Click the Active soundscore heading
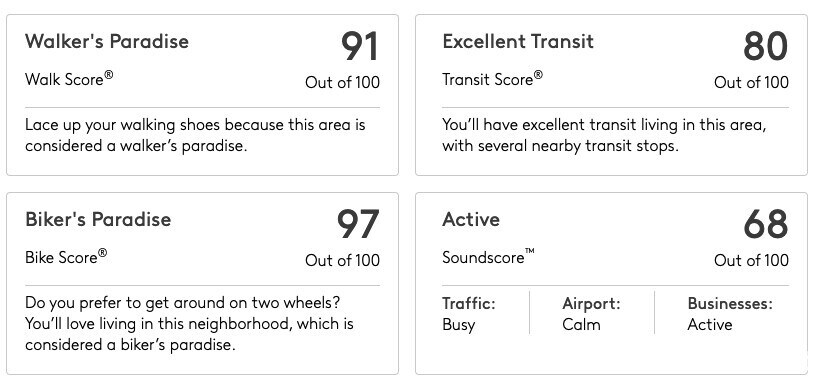 coord(471,219)
